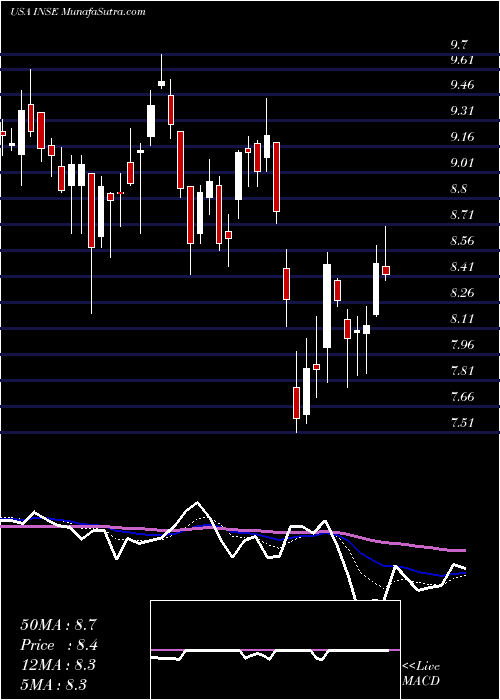Click the last red candlestick near 8.41
The height and width of the screenshot is (700, 500).
pos(386,270)
